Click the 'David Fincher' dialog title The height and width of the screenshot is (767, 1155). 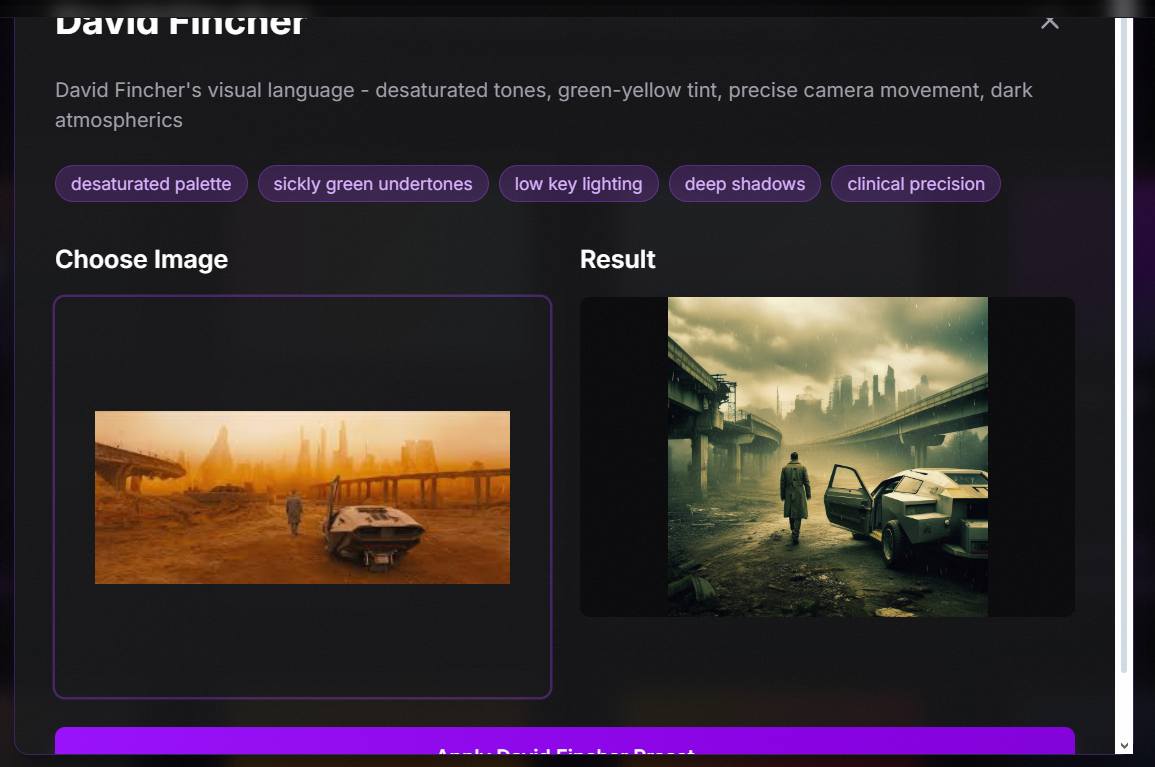(x=180, y=25)
